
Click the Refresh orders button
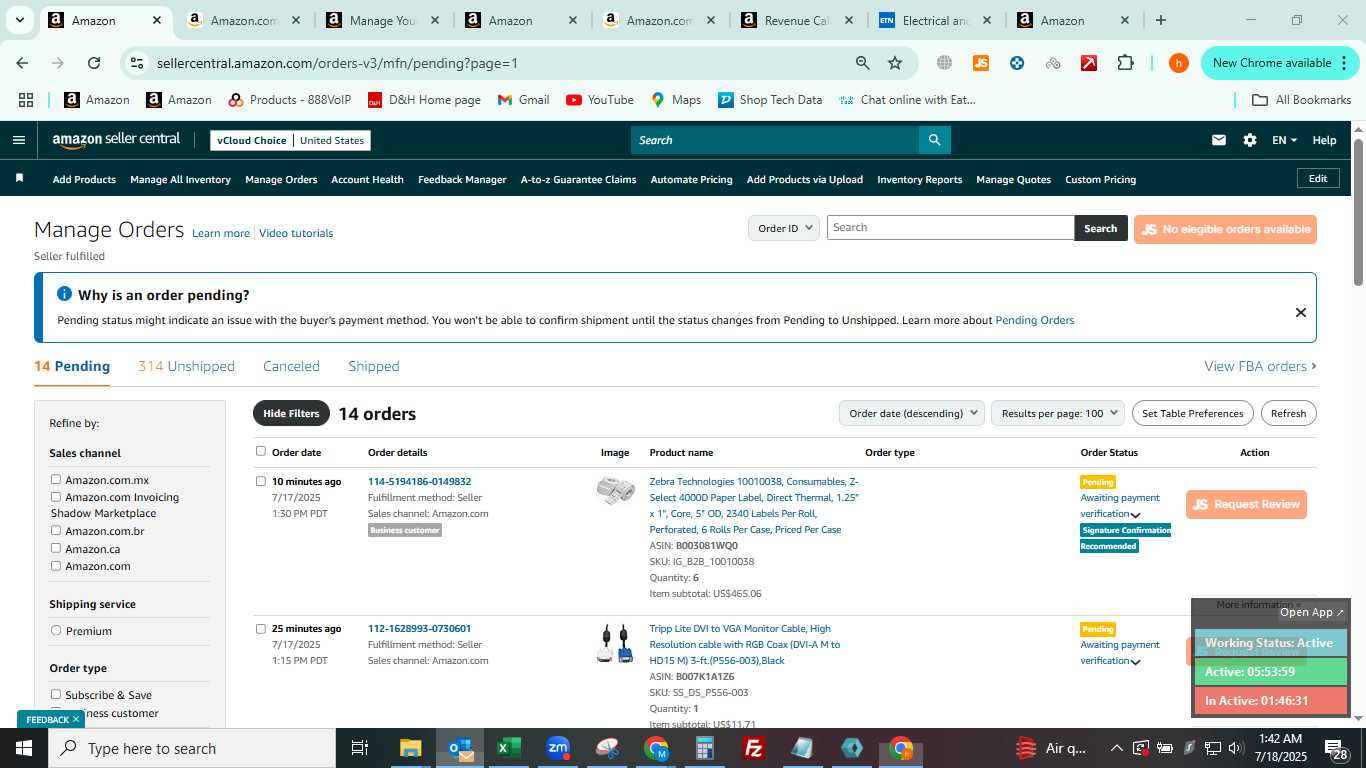1288,413
